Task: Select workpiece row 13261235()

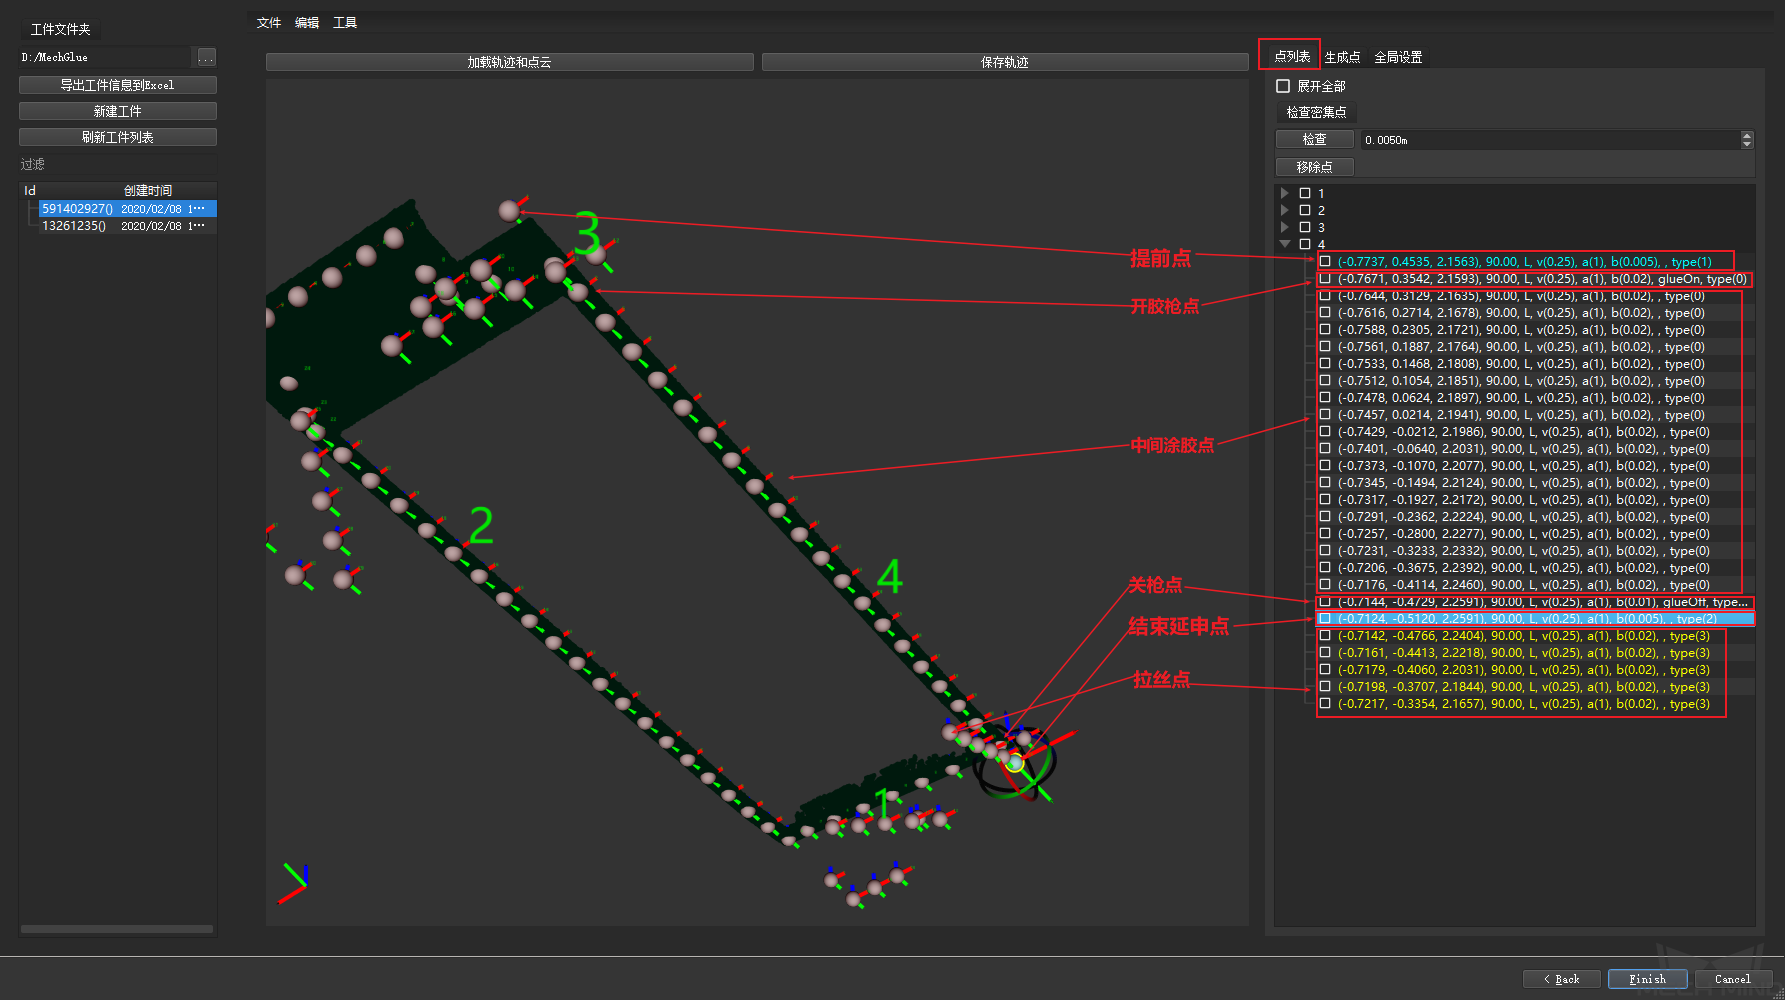Action: pos(128,226)
